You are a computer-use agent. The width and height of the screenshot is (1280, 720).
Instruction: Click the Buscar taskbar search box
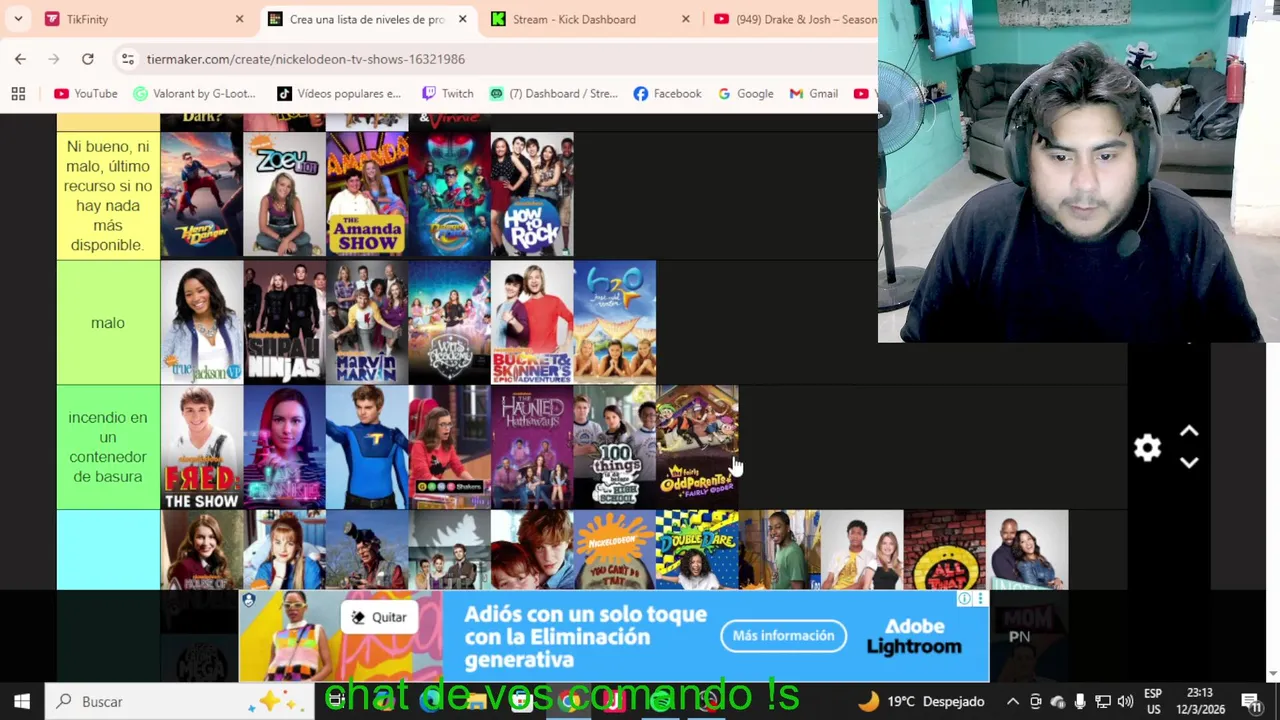click(180, 701)
